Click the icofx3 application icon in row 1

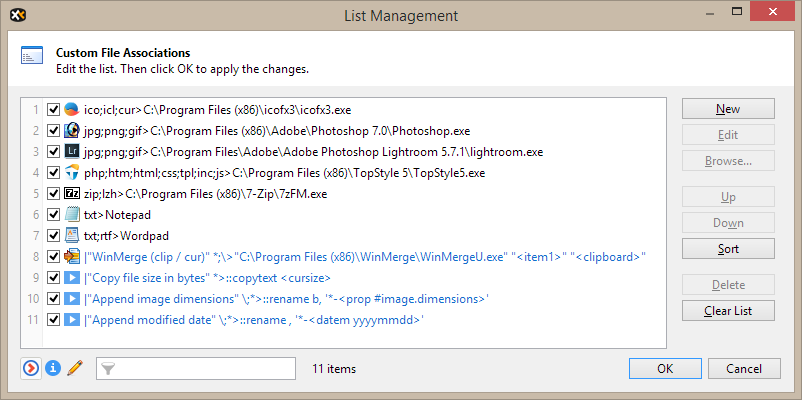click(72, 109)
